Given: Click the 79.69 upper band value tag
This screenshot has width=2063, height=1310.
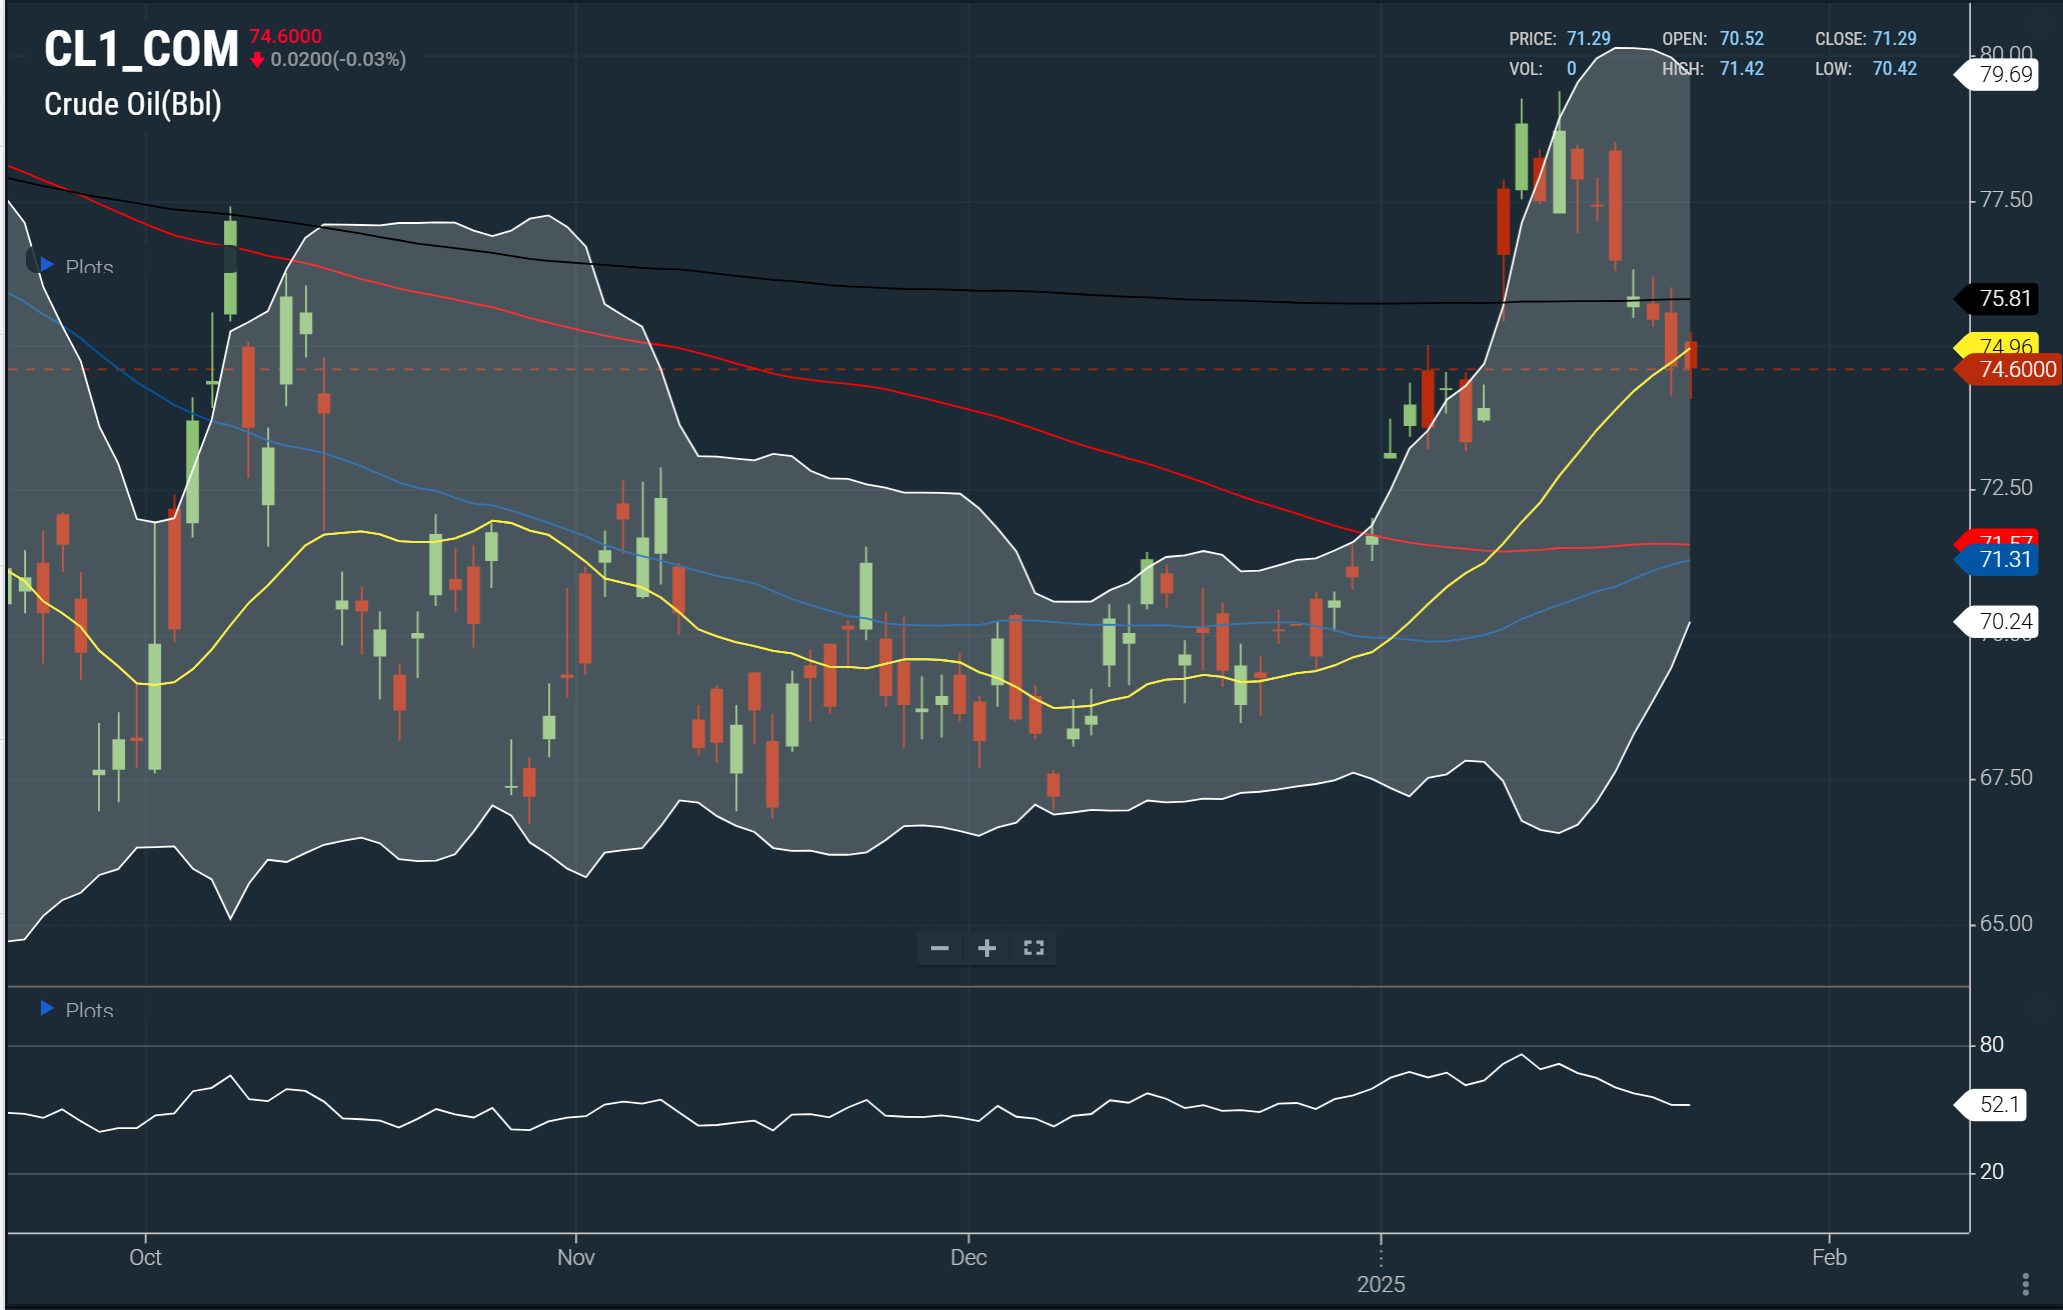Looking at the screenshot, I should [x=2004, y=75].
